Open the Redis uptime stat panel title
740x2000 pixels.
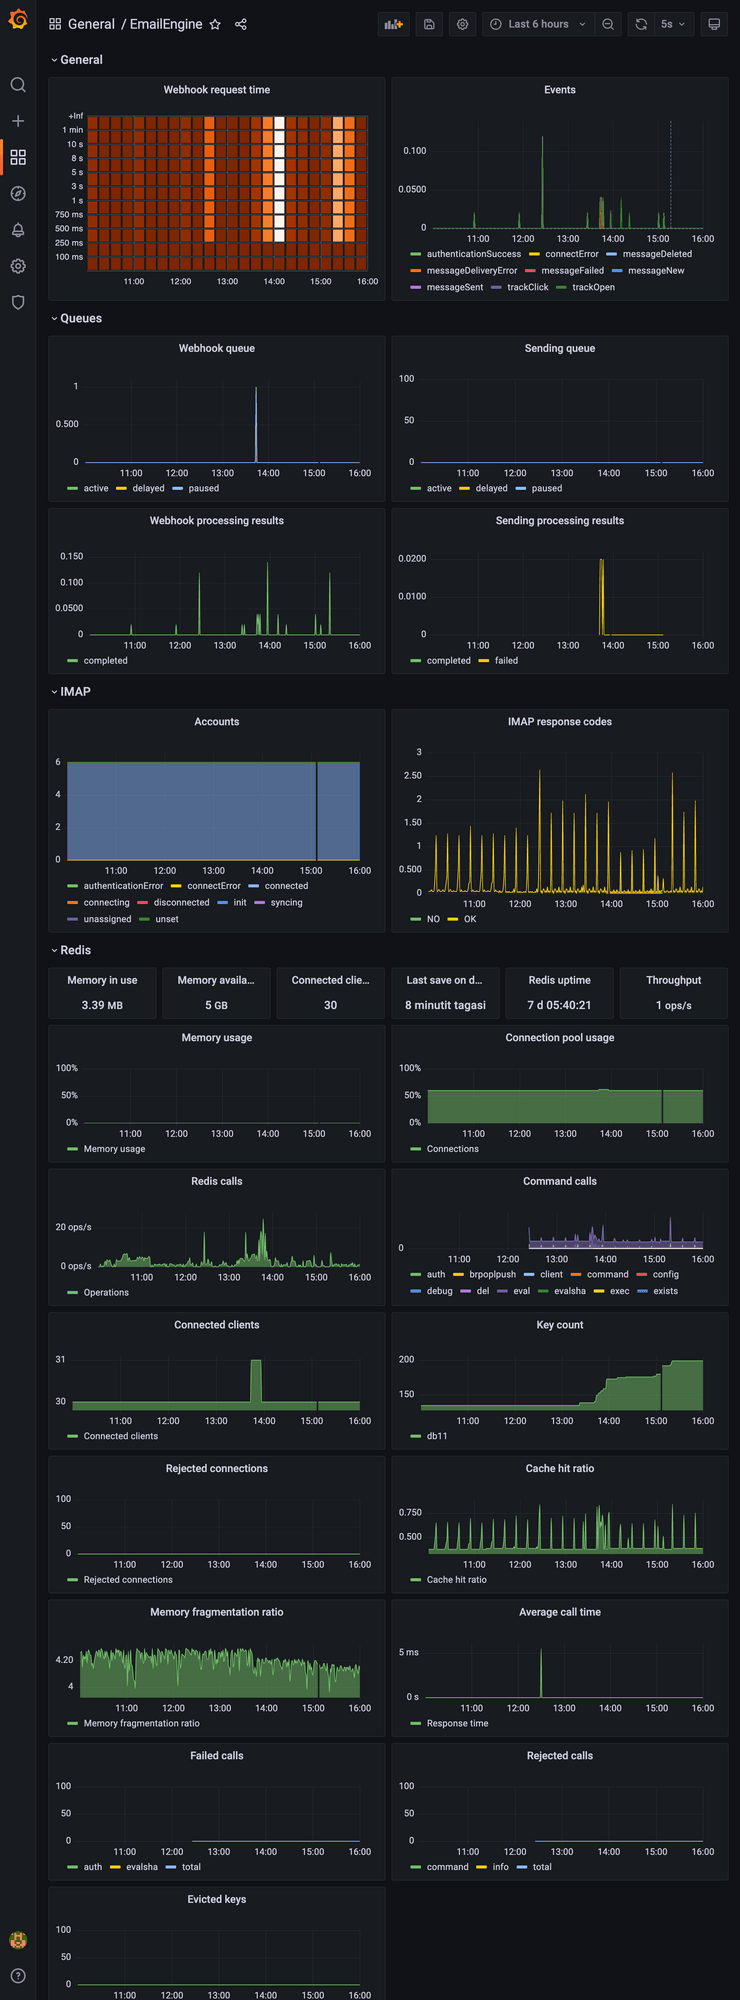[x=559, y=980]
